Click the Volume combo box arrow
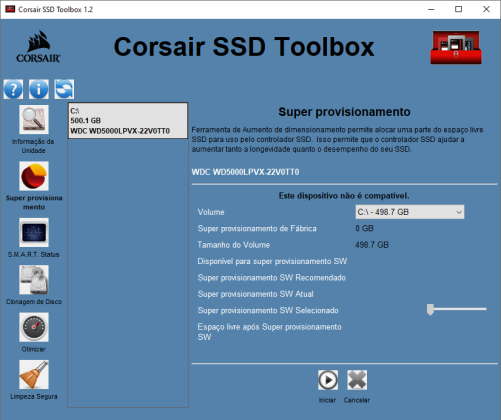The width and height of the screenshot is (501, 420). click(459, 212)
